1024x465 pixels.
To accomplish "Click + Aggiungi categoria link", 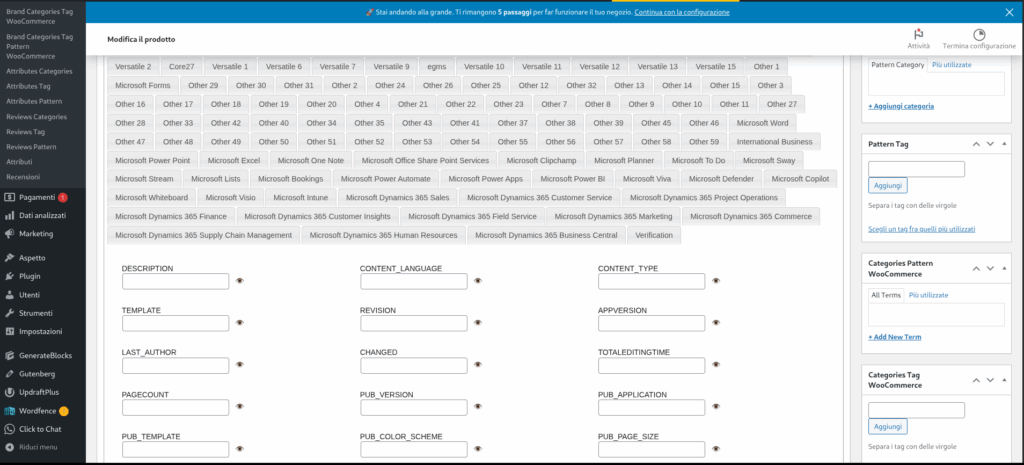I will coord(901,106).
